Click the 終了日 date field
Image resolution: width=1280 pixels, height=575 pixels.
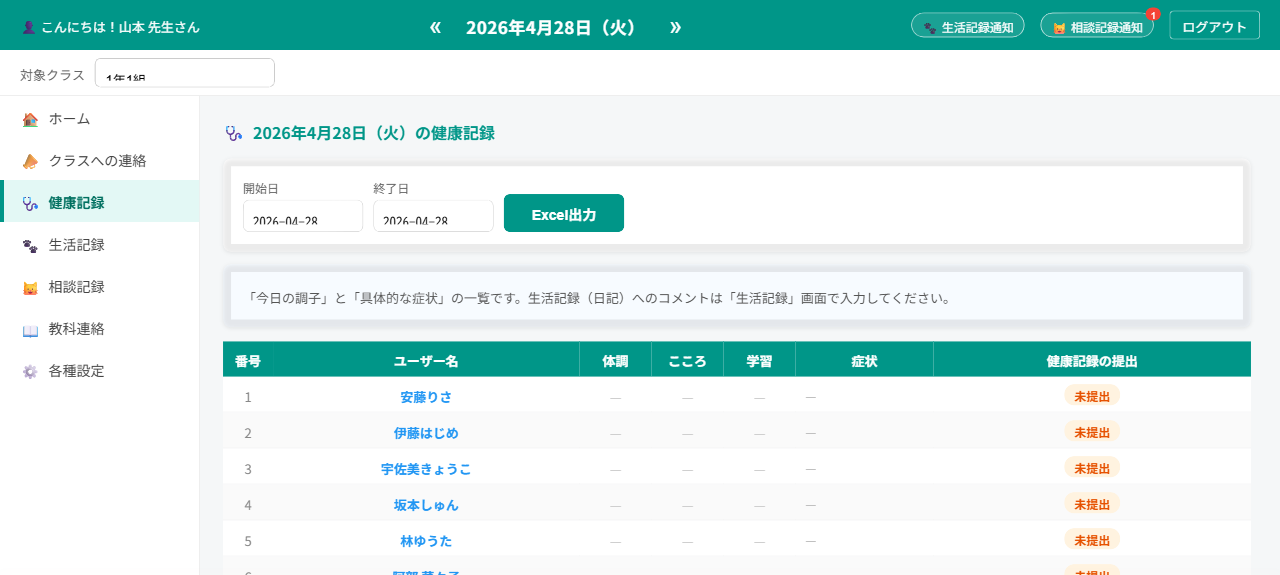(x=433, y=217)
